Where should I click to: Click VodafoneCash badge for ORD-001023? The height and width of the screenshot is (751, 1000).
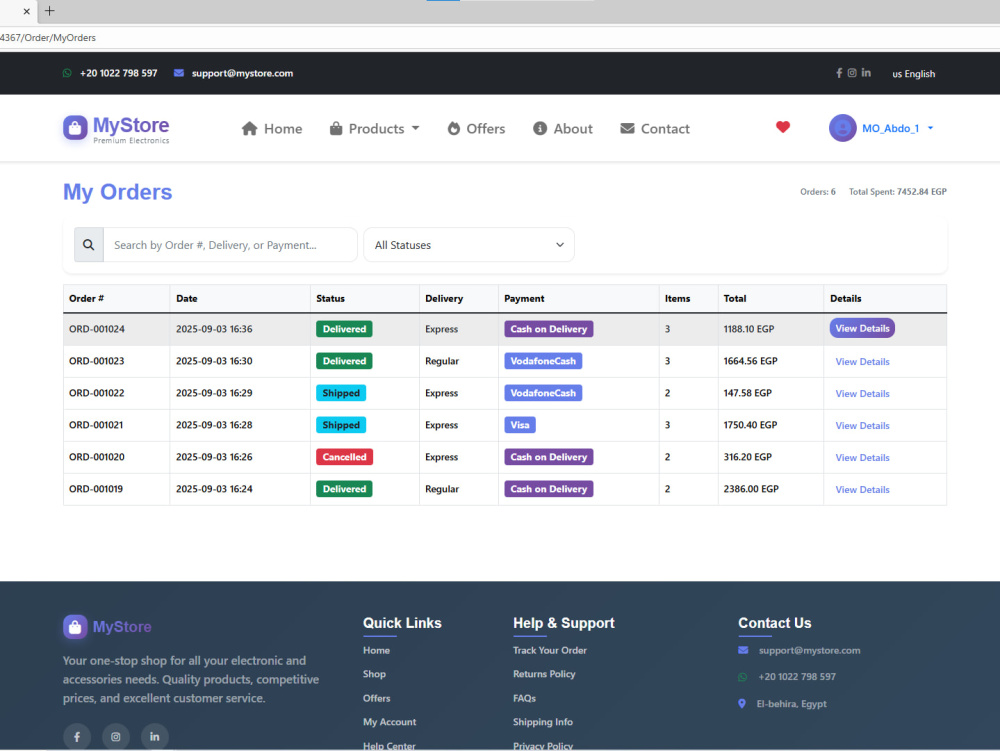(543, 361)
